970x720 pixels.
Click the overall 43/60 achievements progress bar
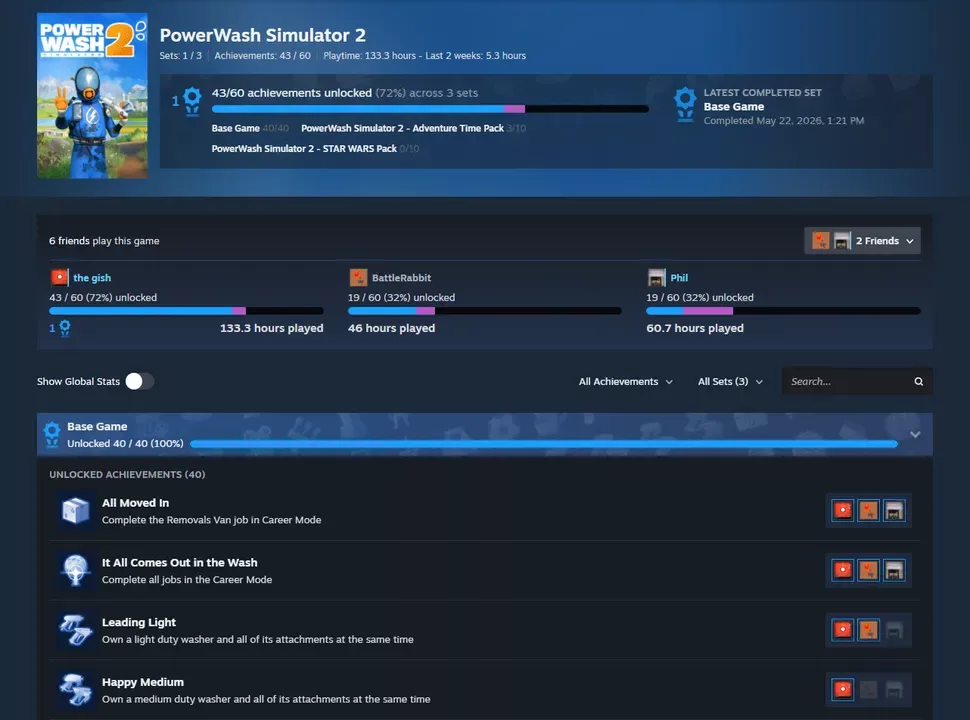click(x=430, y=109)
